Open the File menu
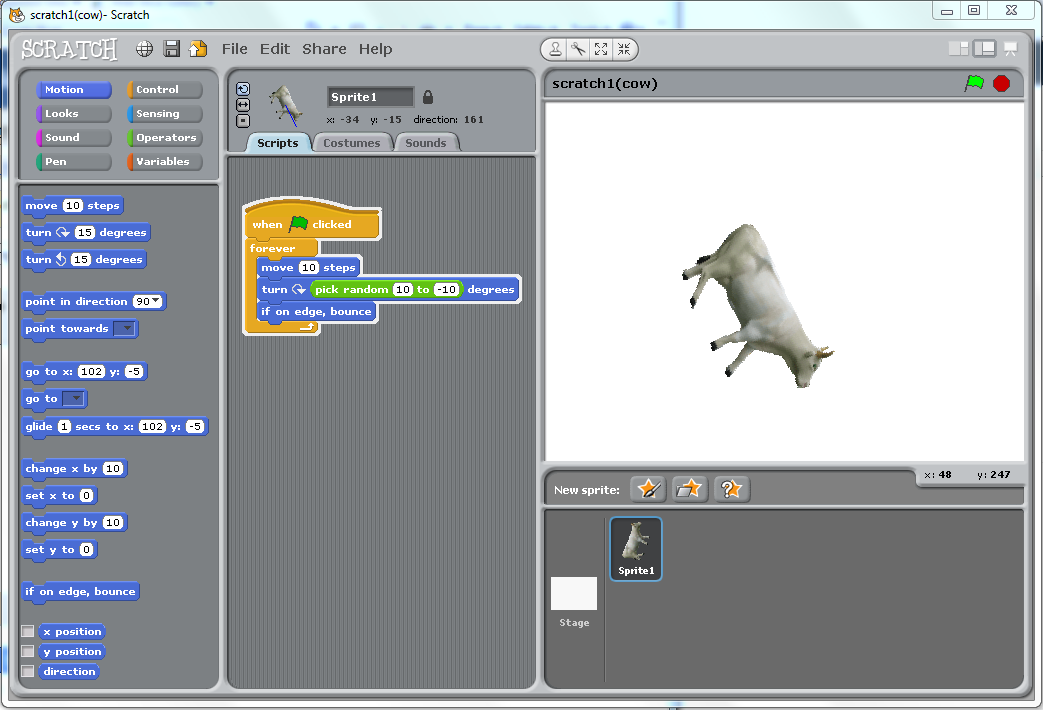The image size is (1043, 710). tap(234, 49)
